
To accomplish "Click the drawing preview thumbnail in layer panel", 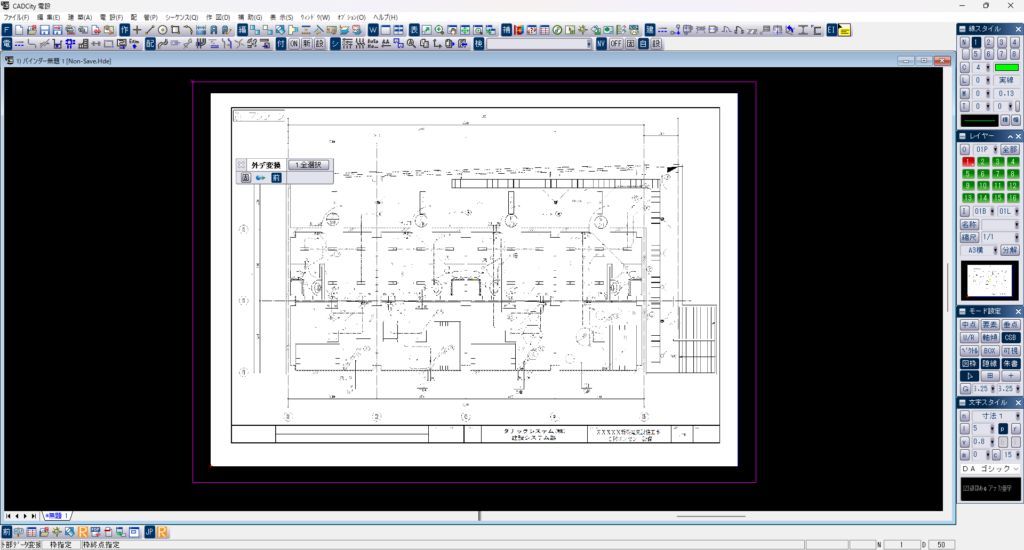I will pyautogui.click(x=989, y=281).
